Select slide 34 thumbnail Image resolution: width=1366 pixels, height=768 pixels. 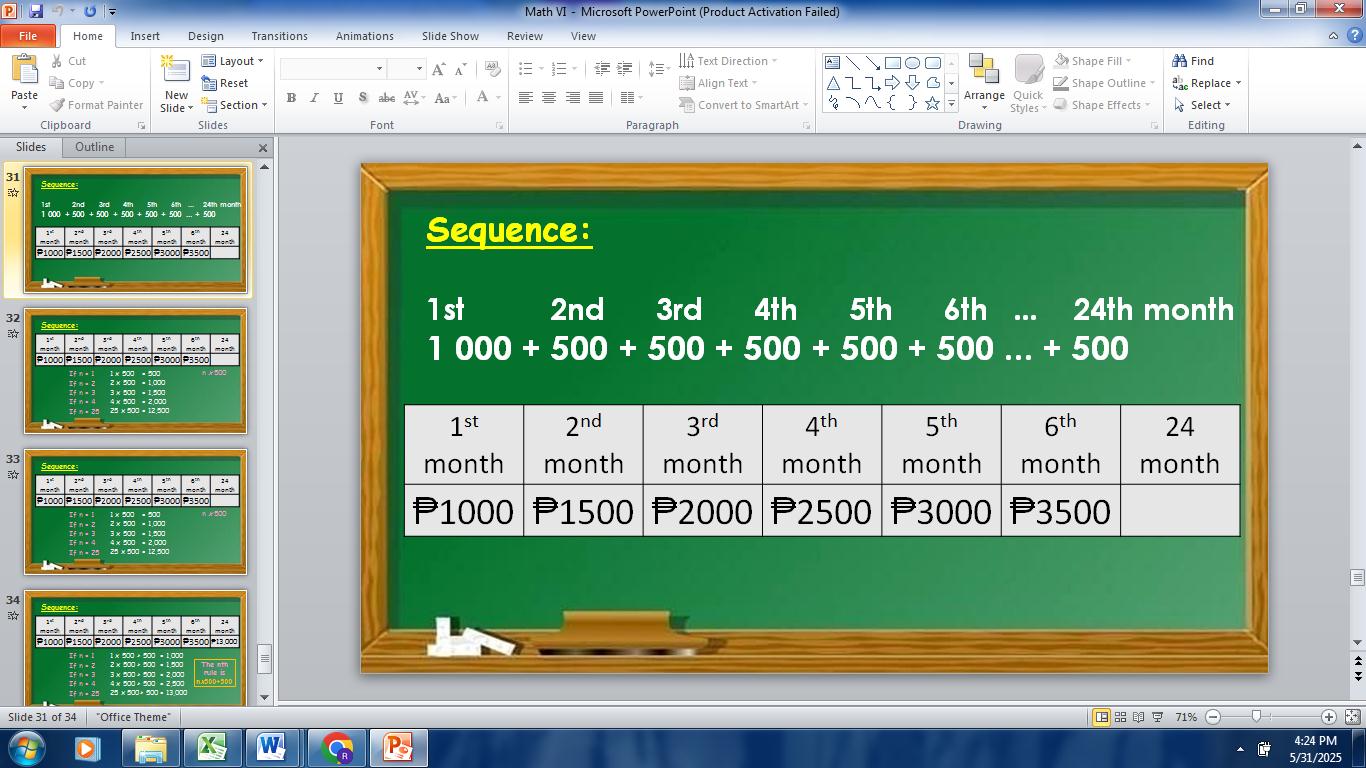[135, 648]
